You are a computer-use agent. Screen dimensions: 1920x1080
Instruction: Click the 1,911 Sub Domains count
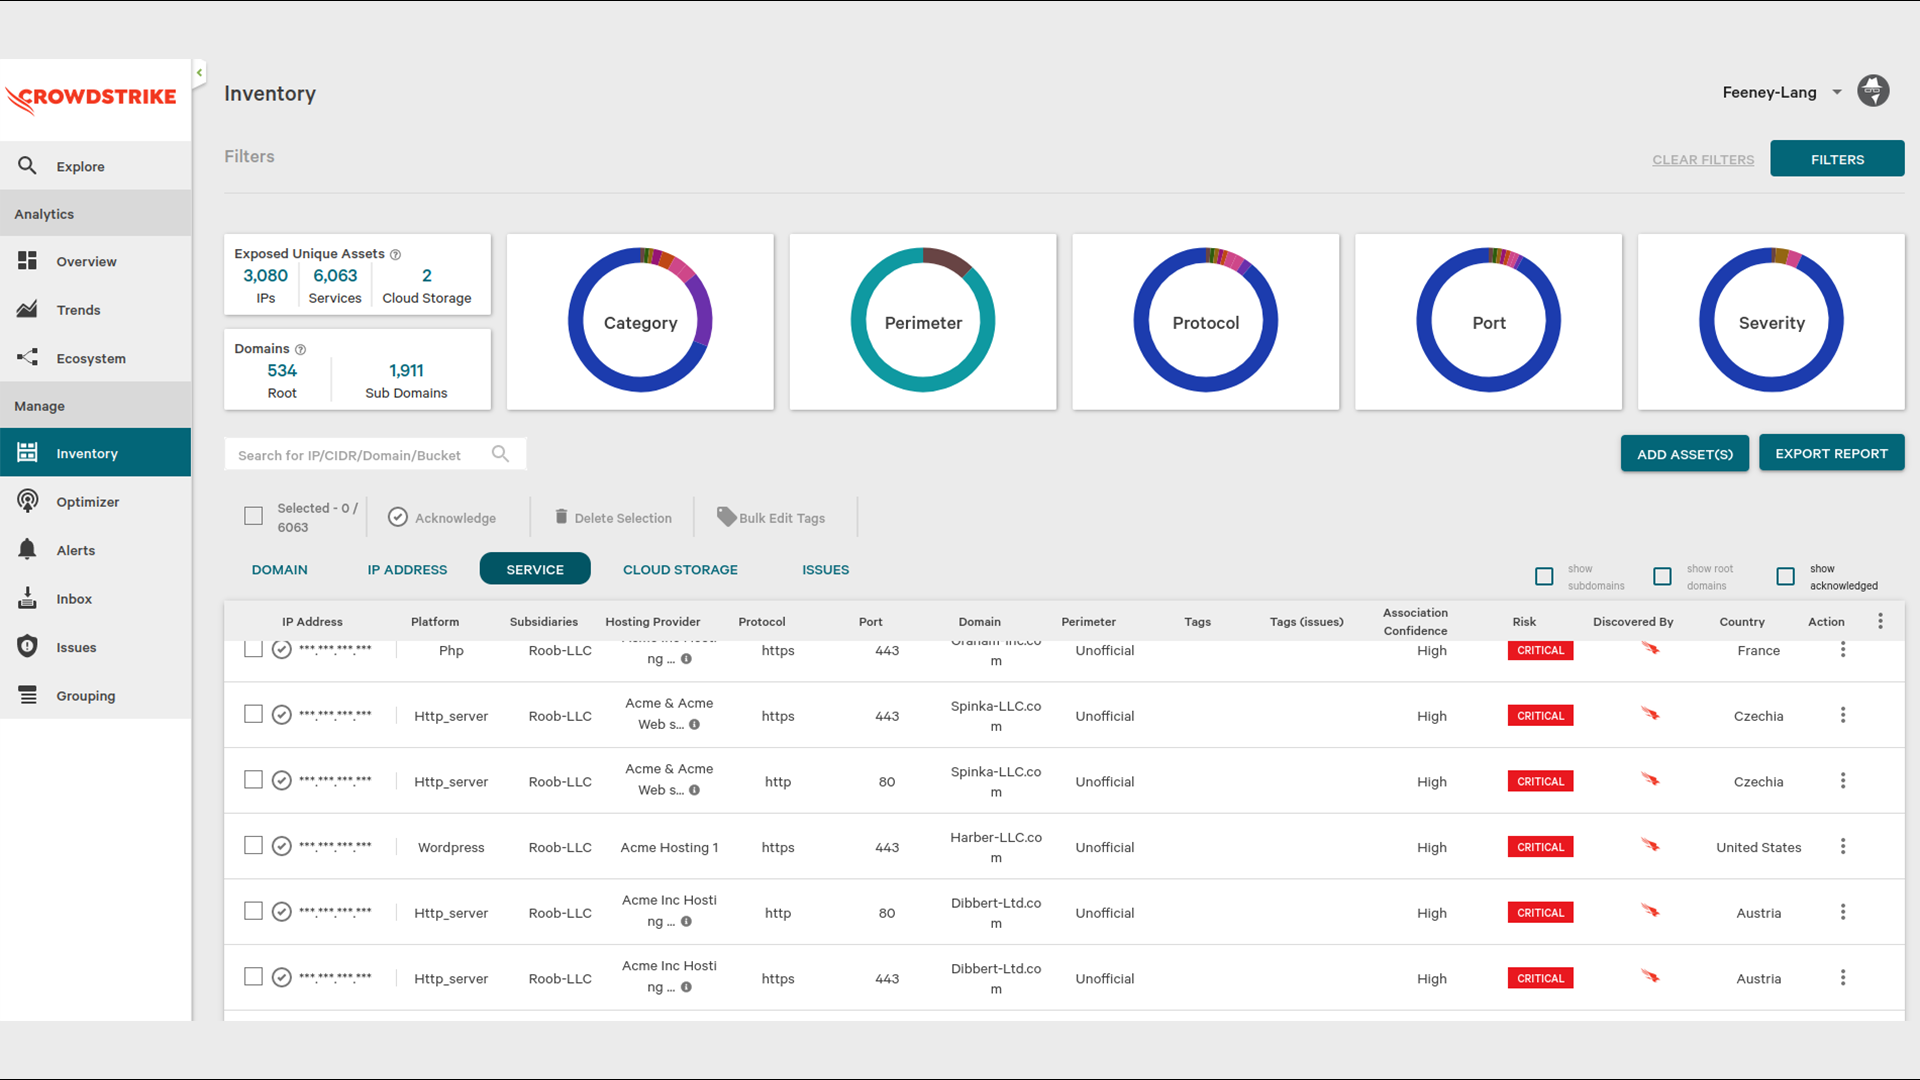406,371
